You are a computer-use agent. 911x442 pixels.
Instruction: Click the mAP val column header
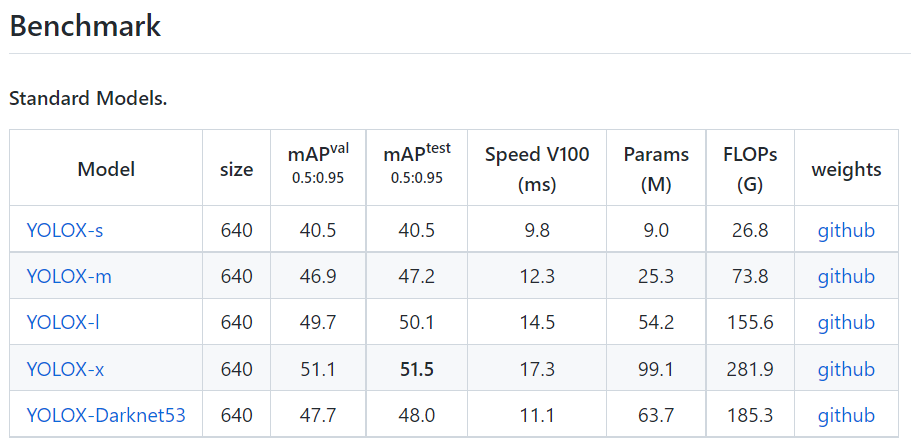[318, 165]
